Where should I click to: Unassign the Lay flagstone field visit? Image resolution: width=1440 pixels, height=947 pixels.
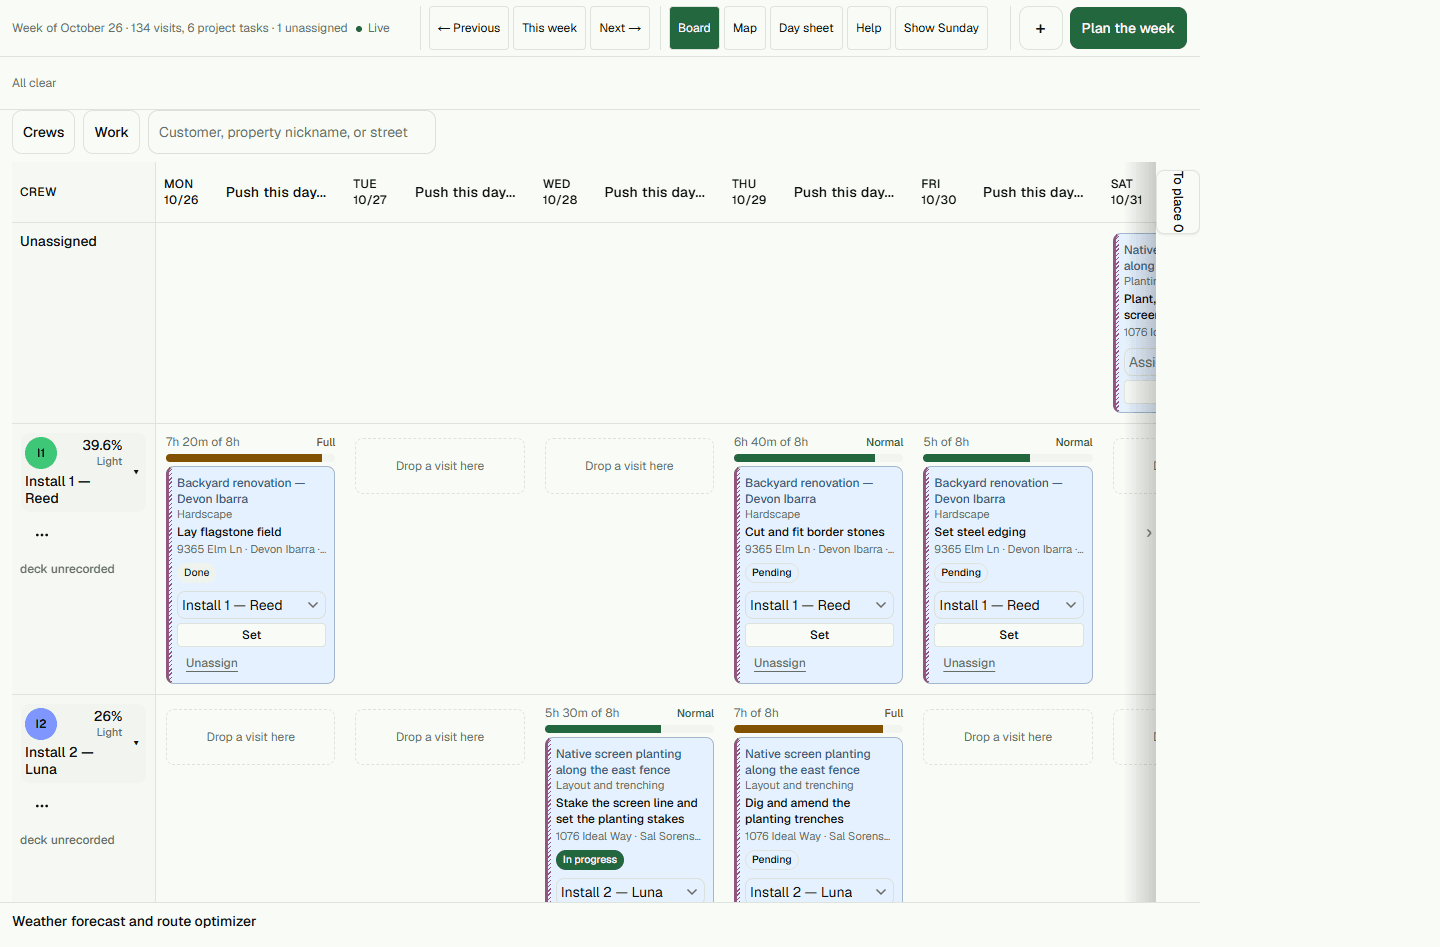212,663
